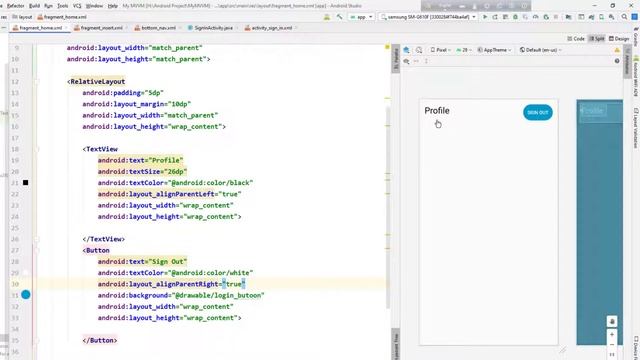
Task: Open the Window menu
Action: tap(94, 6)
